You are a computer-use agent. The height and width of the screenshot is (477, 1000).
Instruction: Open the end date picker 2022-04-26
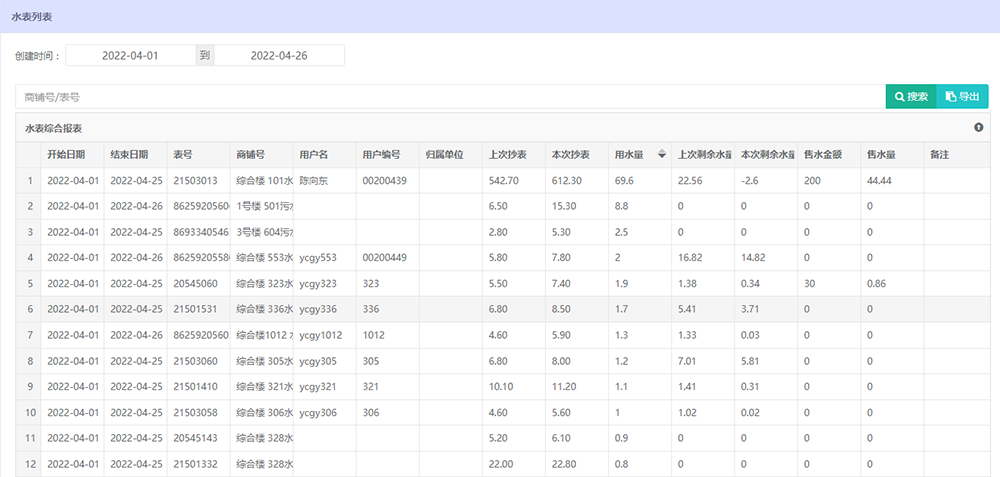(x=279, y=56)
